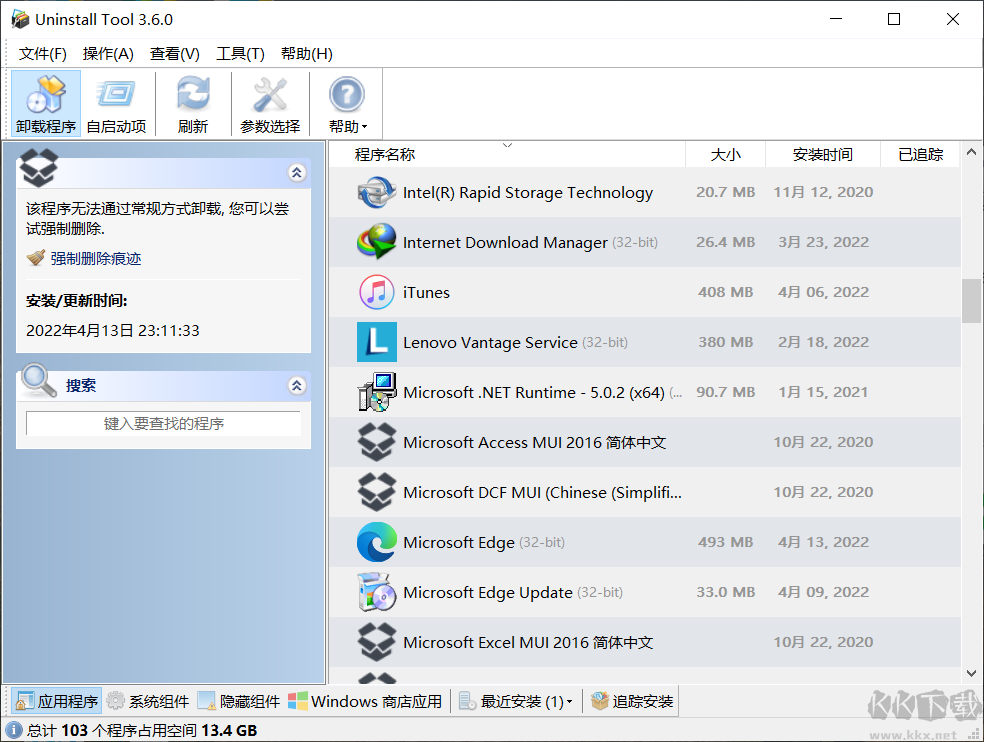Click the scroll up arrow of program list
The height and width of the screenshot is (742, 984).
click(x=971, y=151)
